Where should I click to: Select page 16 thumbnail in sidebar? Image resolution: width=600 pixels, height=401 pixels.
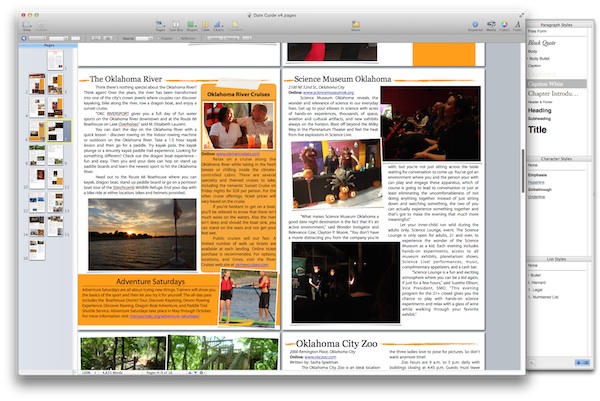(37, 250)
